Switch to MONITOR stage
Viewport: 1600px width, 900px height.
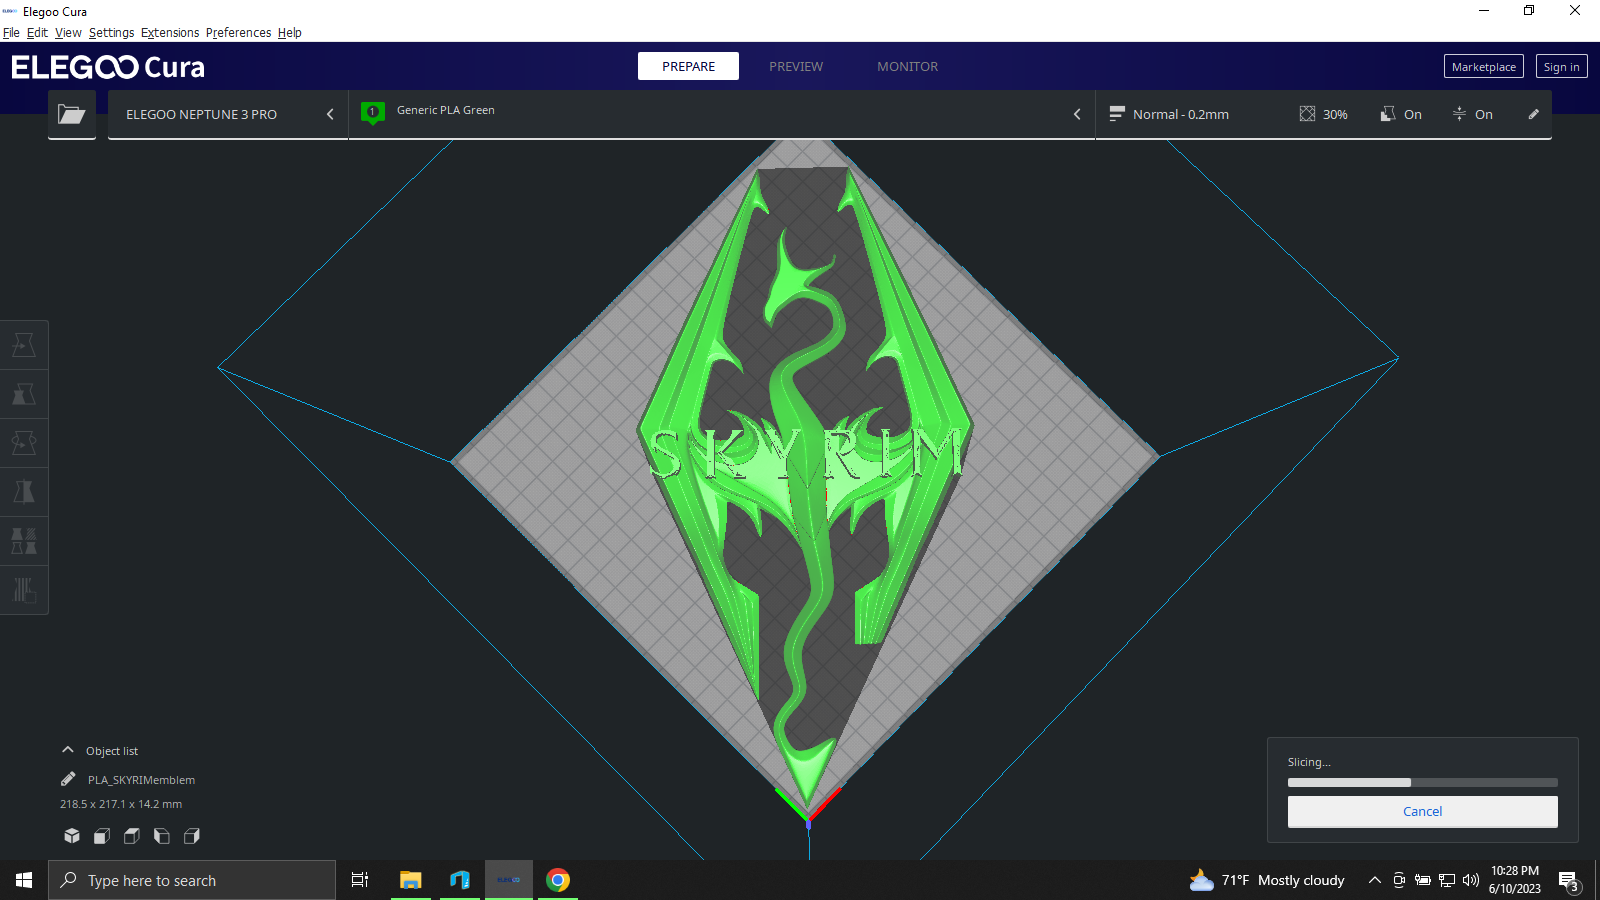pyautogui.click(x=907, y=66)
